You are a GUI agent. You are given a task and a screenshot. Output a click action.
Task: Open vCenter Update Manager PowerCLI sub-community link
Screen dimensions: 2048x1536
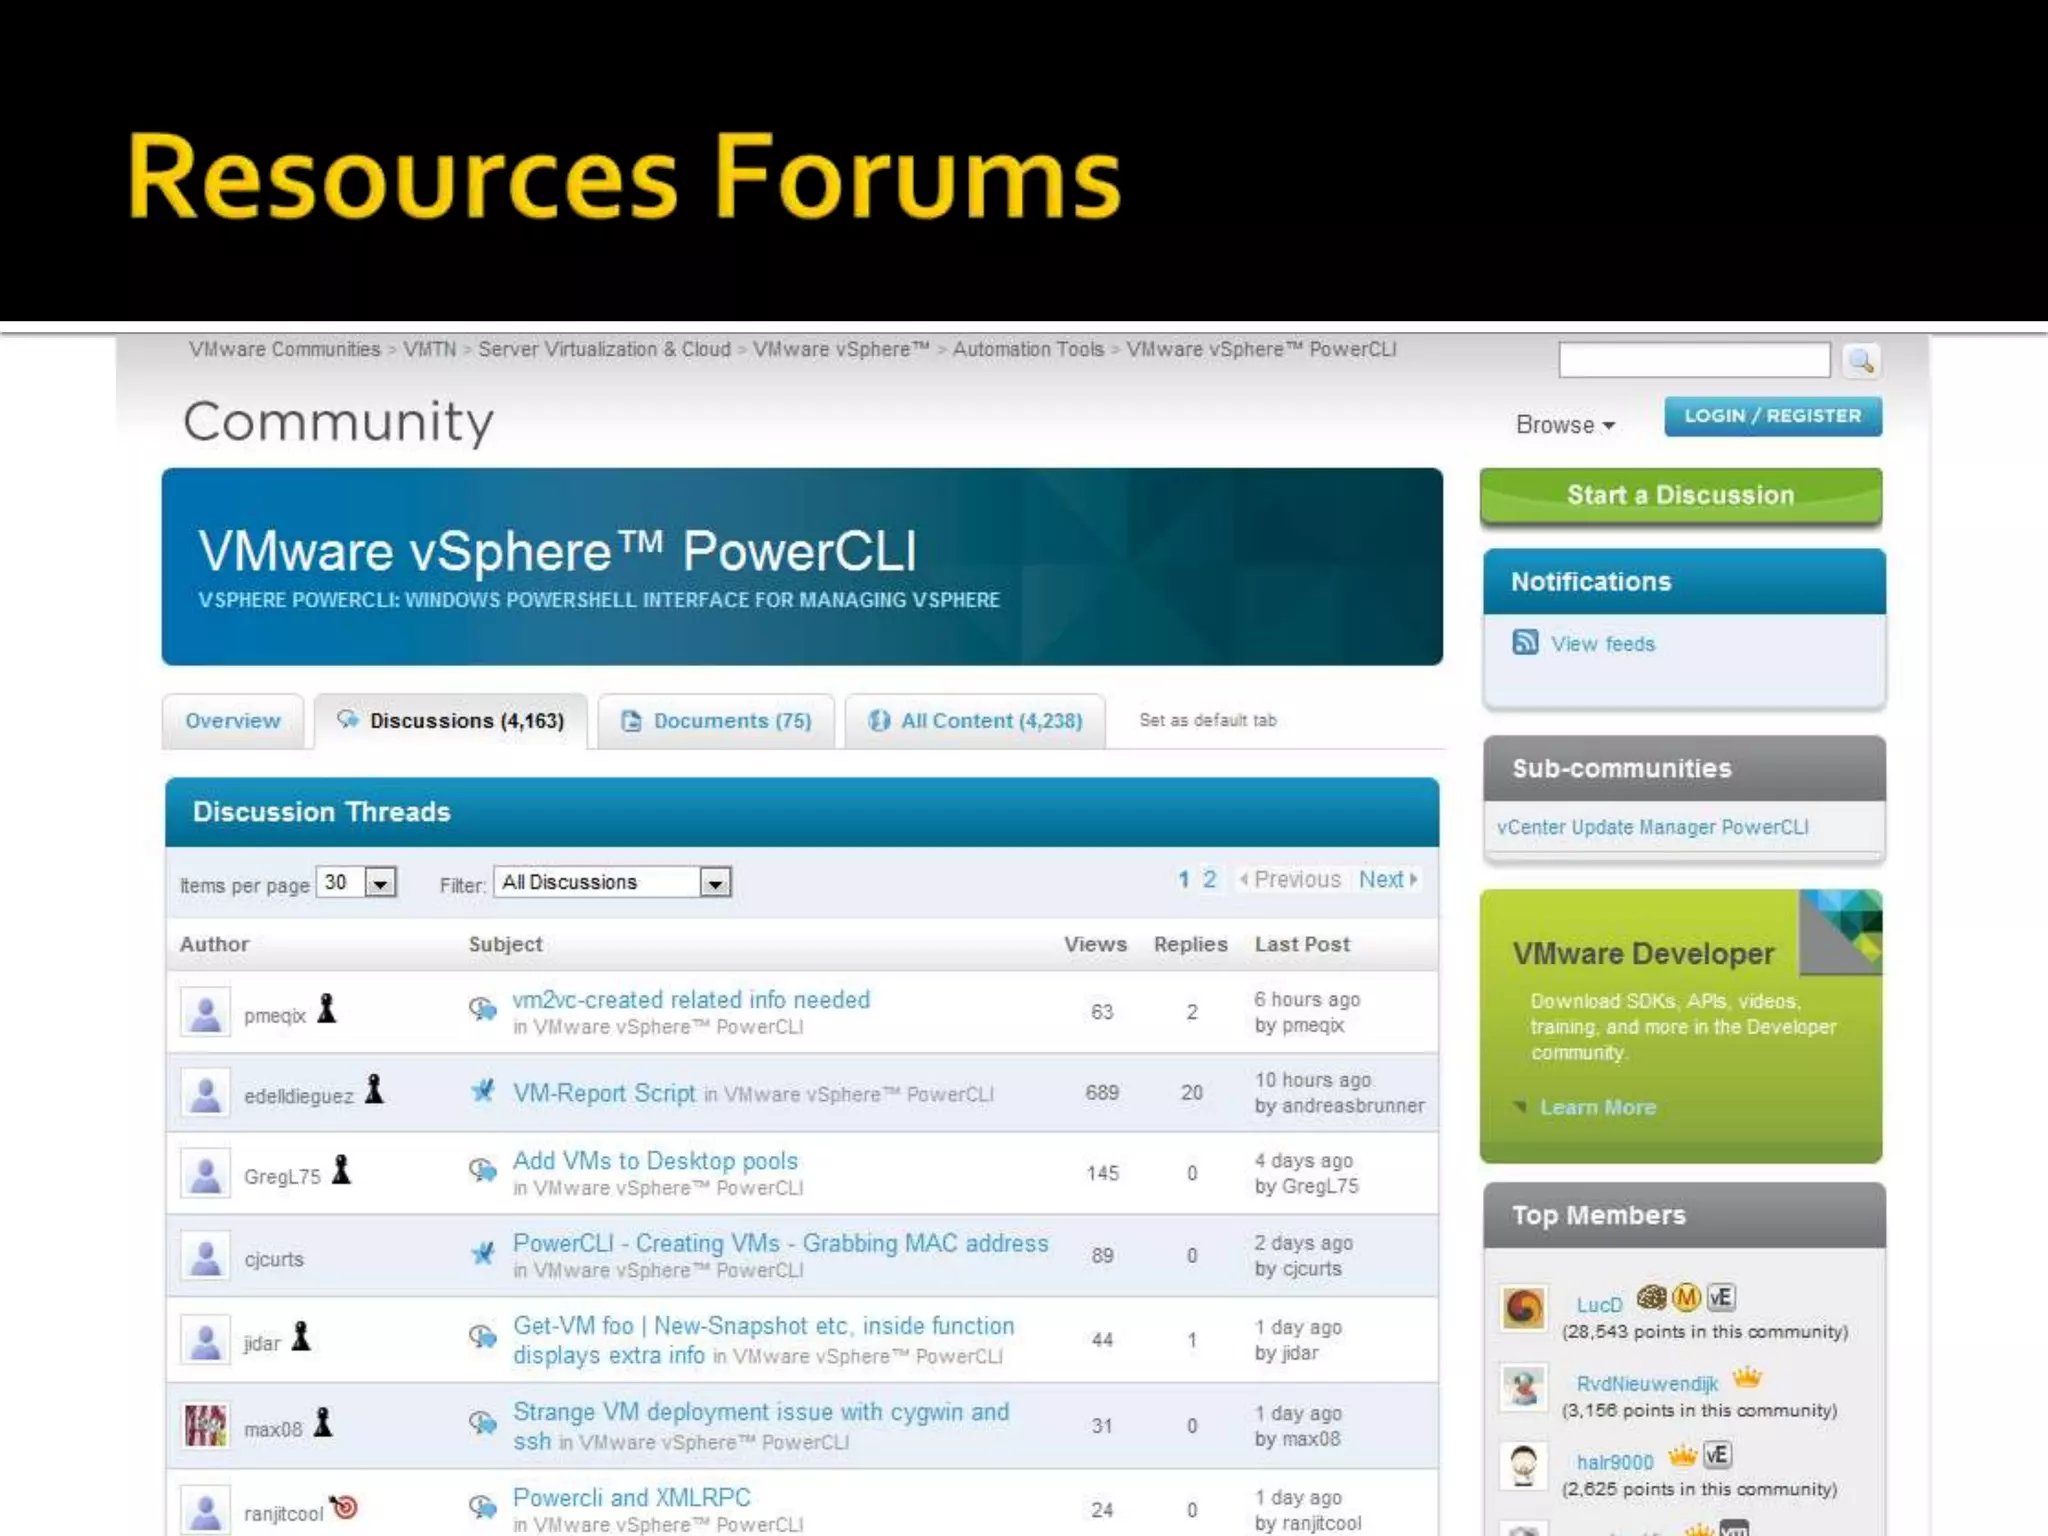[x=1652, y=827]
